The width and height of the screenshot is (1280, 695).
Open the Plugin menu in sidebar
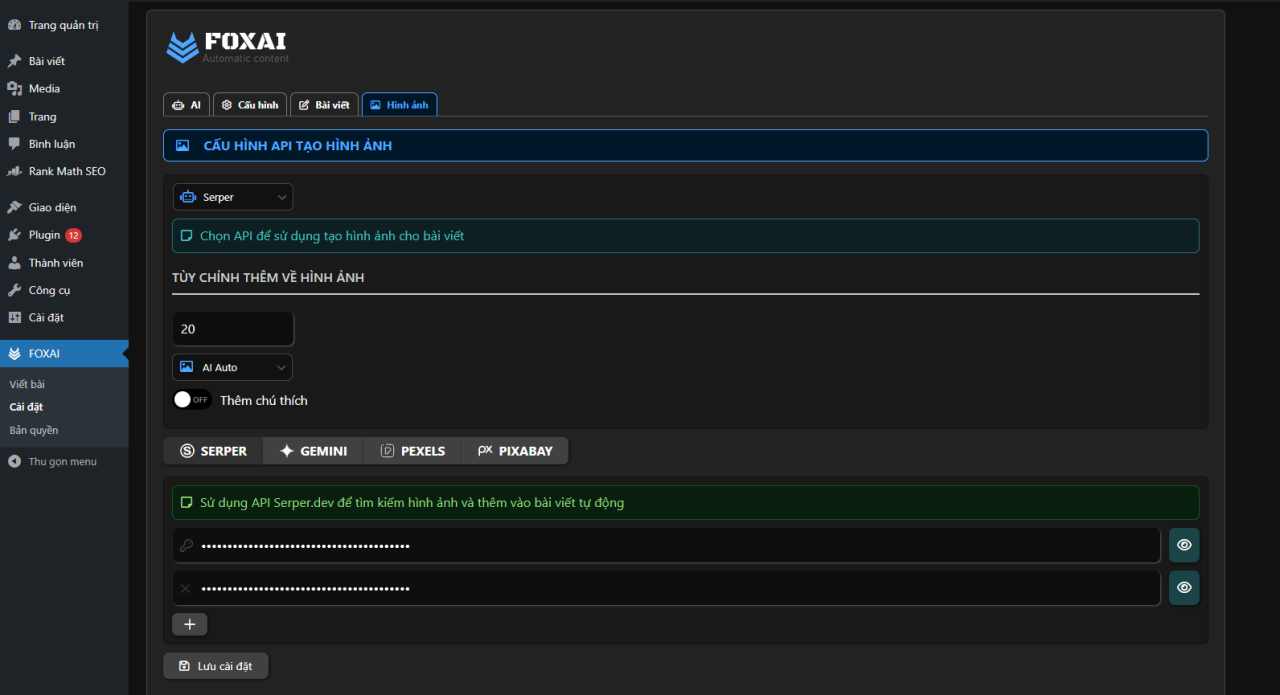click(x=44, y=235)
